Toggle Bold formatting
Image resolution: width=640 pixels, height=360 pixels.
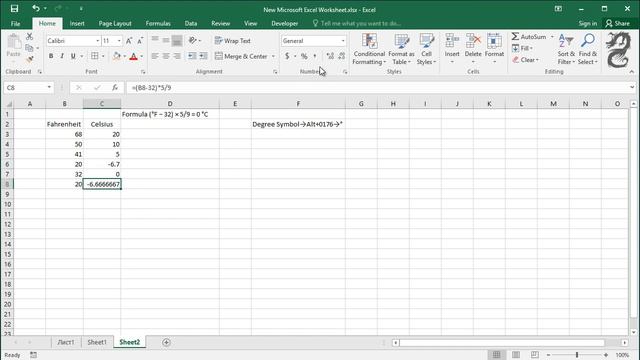point(51,56)
